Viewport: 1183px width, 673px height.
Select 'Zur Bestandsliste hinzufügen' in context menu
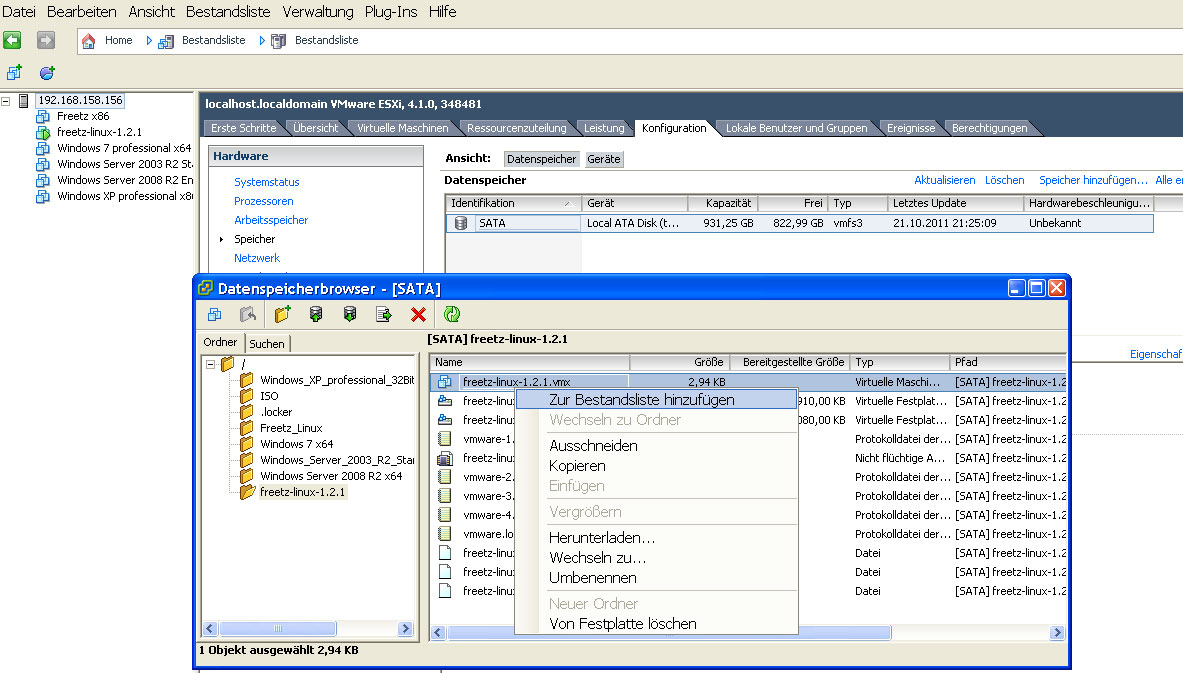(641, 399)
